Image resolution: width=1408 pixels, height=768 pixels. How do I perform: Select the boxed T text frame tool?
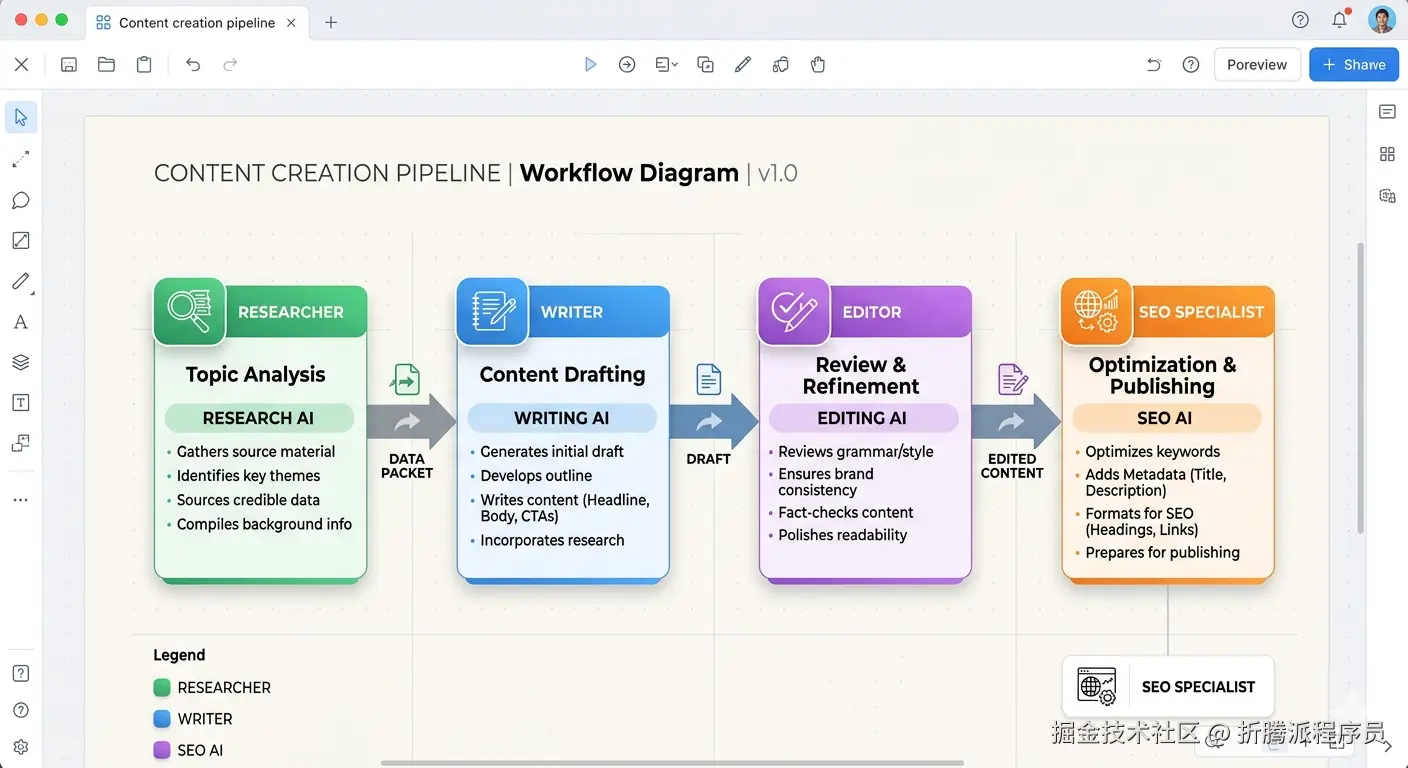coord(21,403)
